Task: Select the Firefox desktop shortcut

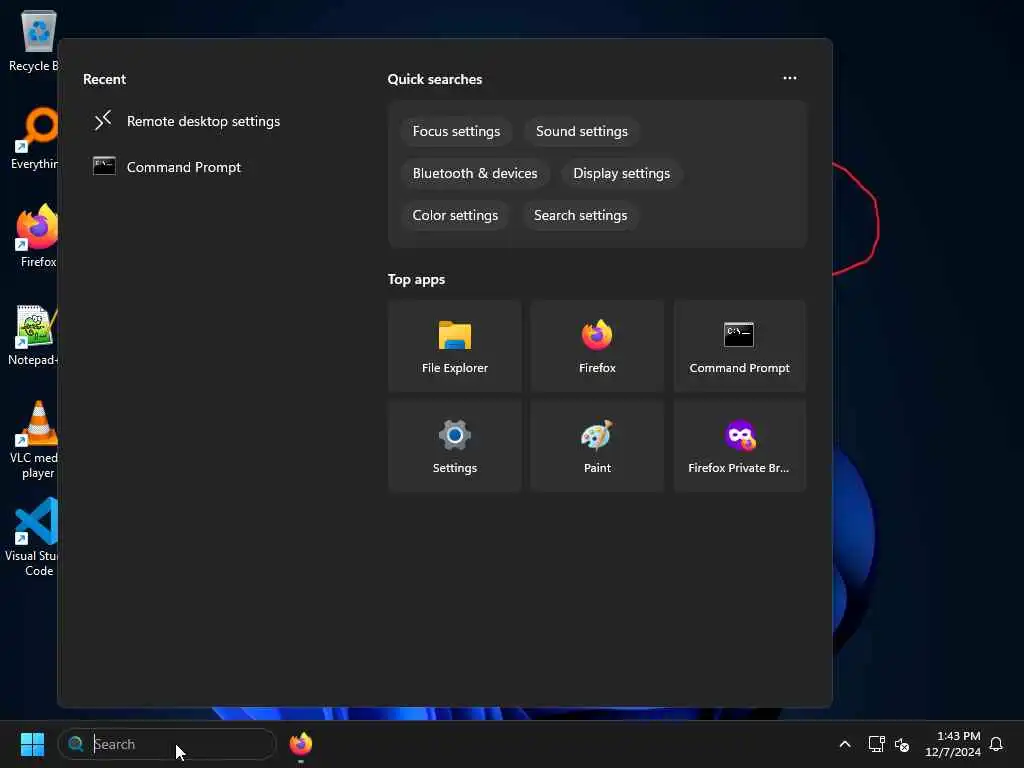Action: point(37,236)
